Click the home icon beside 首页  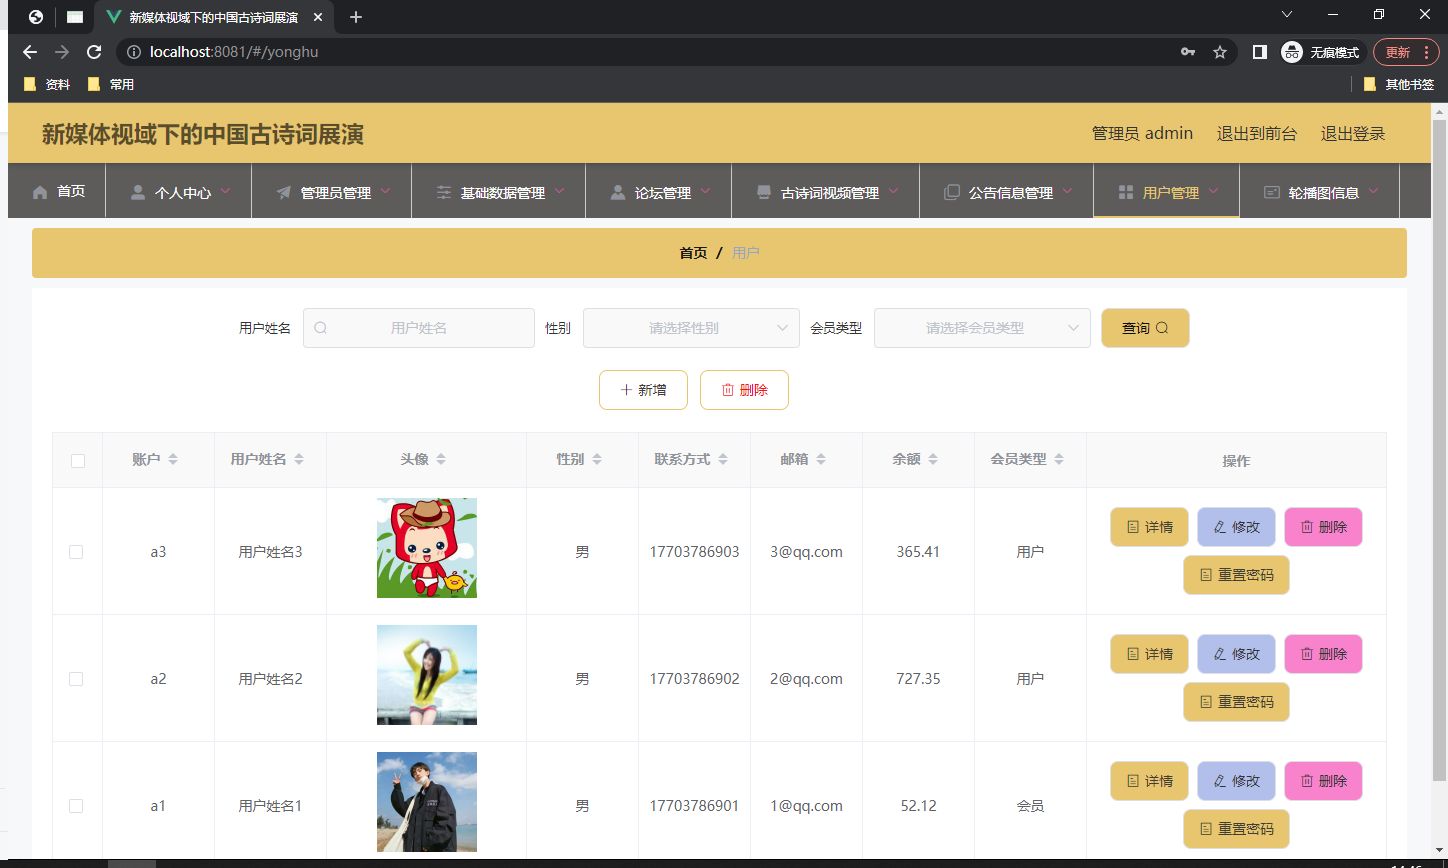(38, 191)
